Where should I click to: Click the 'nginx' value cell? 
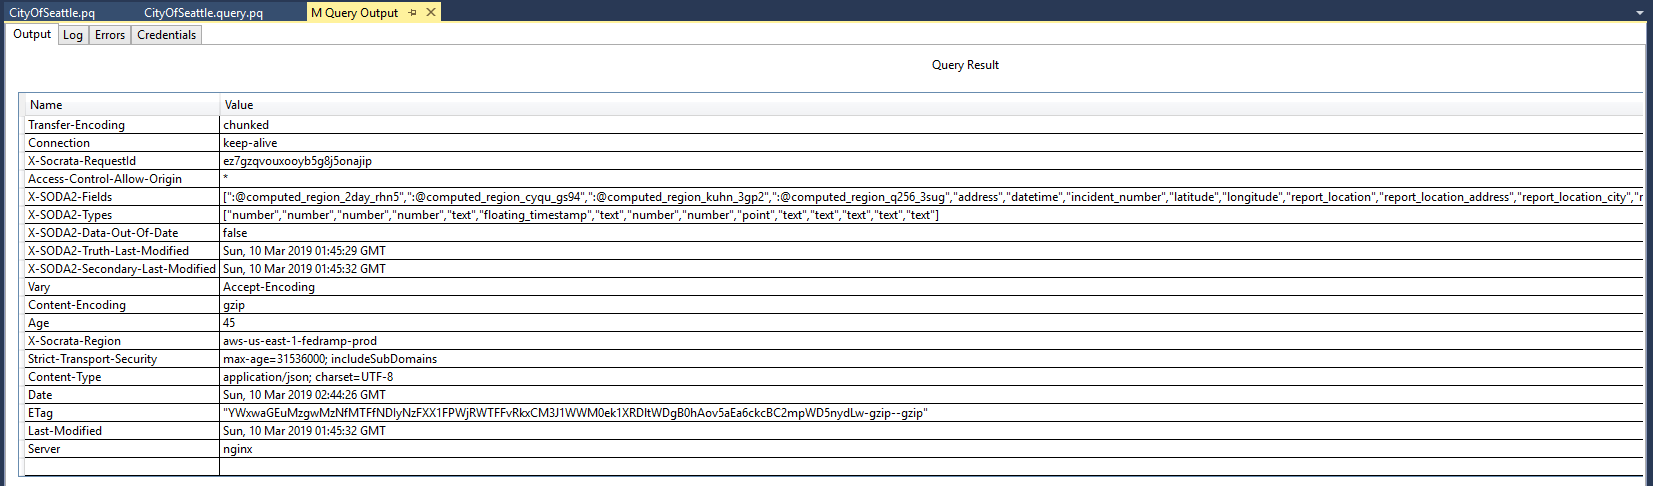click(931, 449)
